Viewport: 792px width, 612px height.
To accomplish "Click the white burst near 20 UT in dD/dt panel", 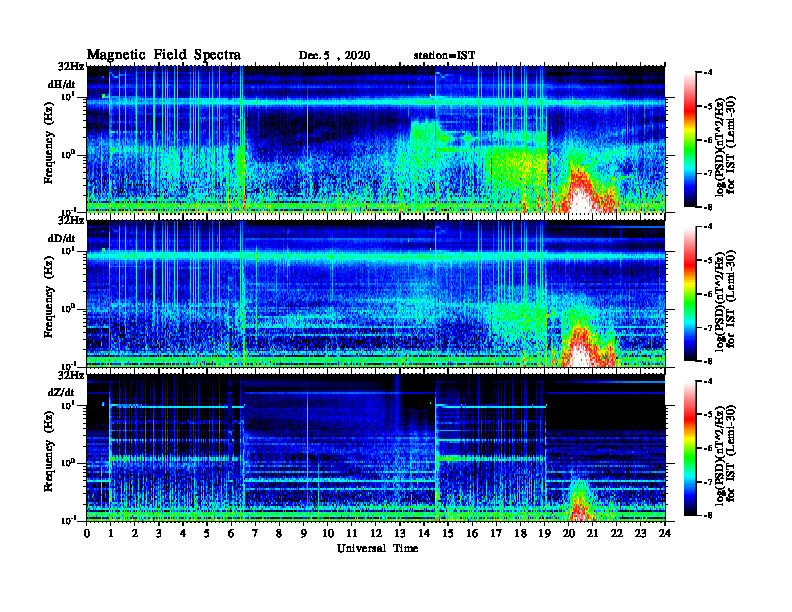I will pos(580,353).
